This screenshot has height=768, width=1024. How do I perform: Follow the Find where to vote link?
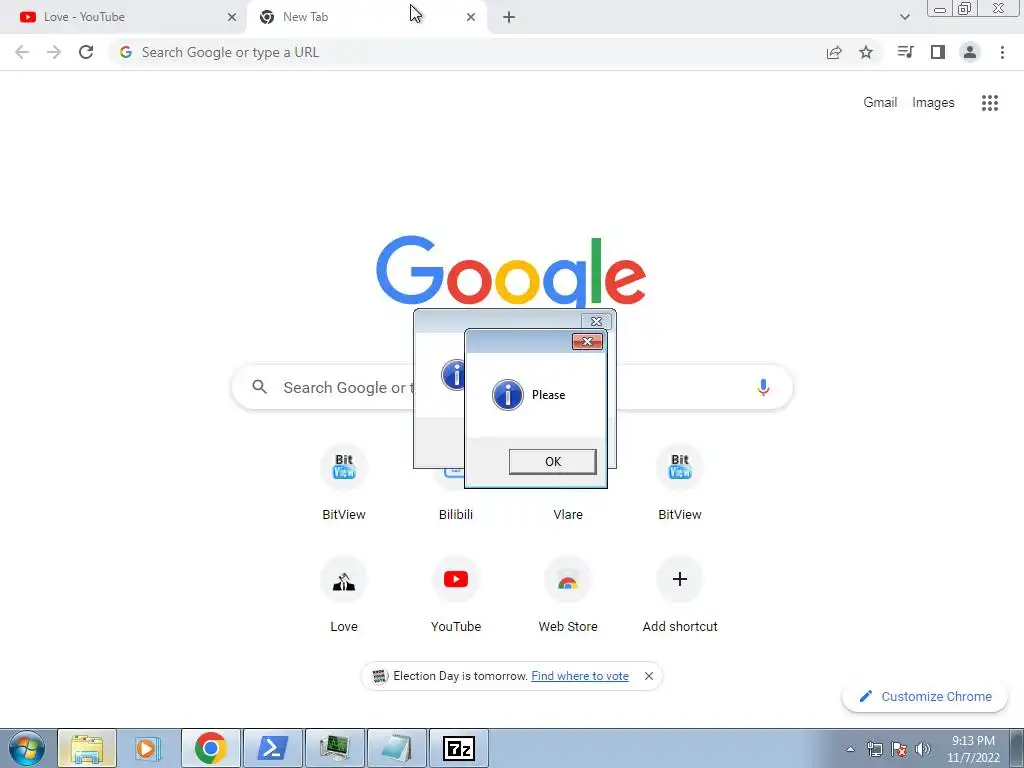(580, 676)
